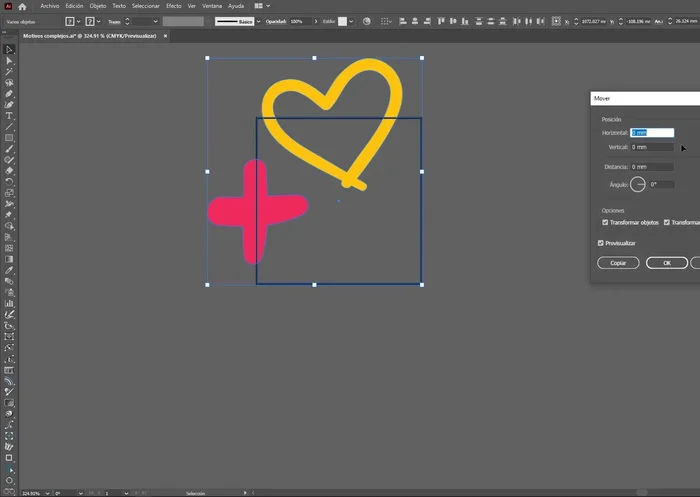Open the Efecto menu
Screen dimensions: 700x497
[x=174, y=6]
